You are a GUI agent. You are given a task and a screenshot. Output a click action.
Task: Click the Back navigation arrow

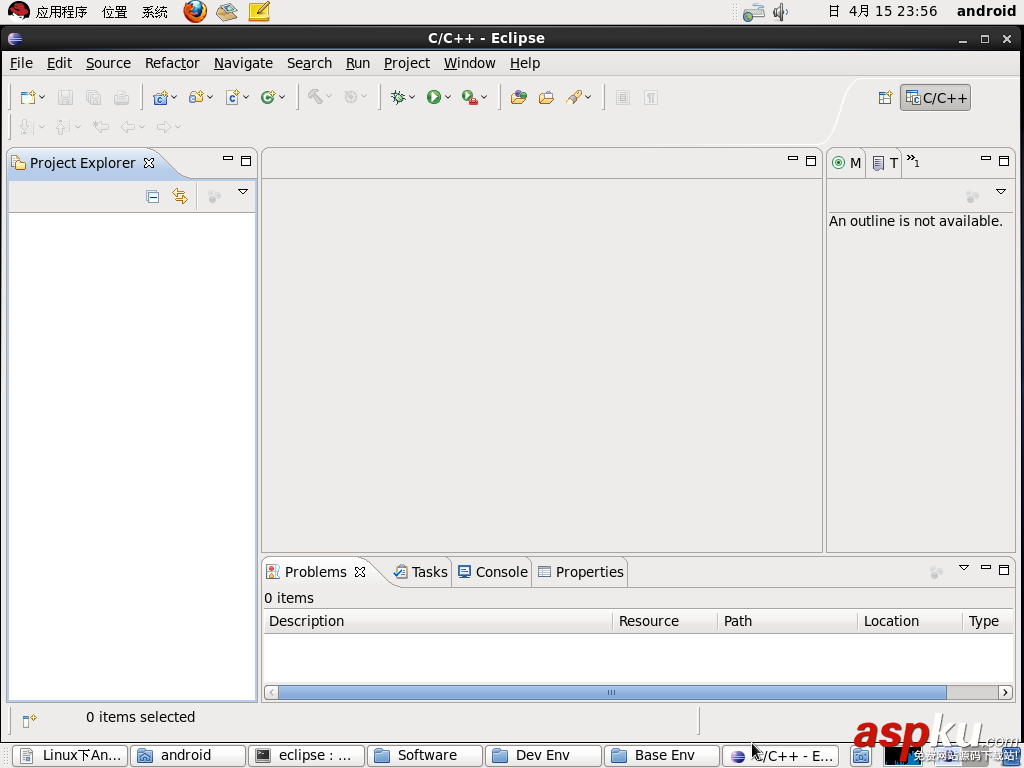[x=128, y=127]
